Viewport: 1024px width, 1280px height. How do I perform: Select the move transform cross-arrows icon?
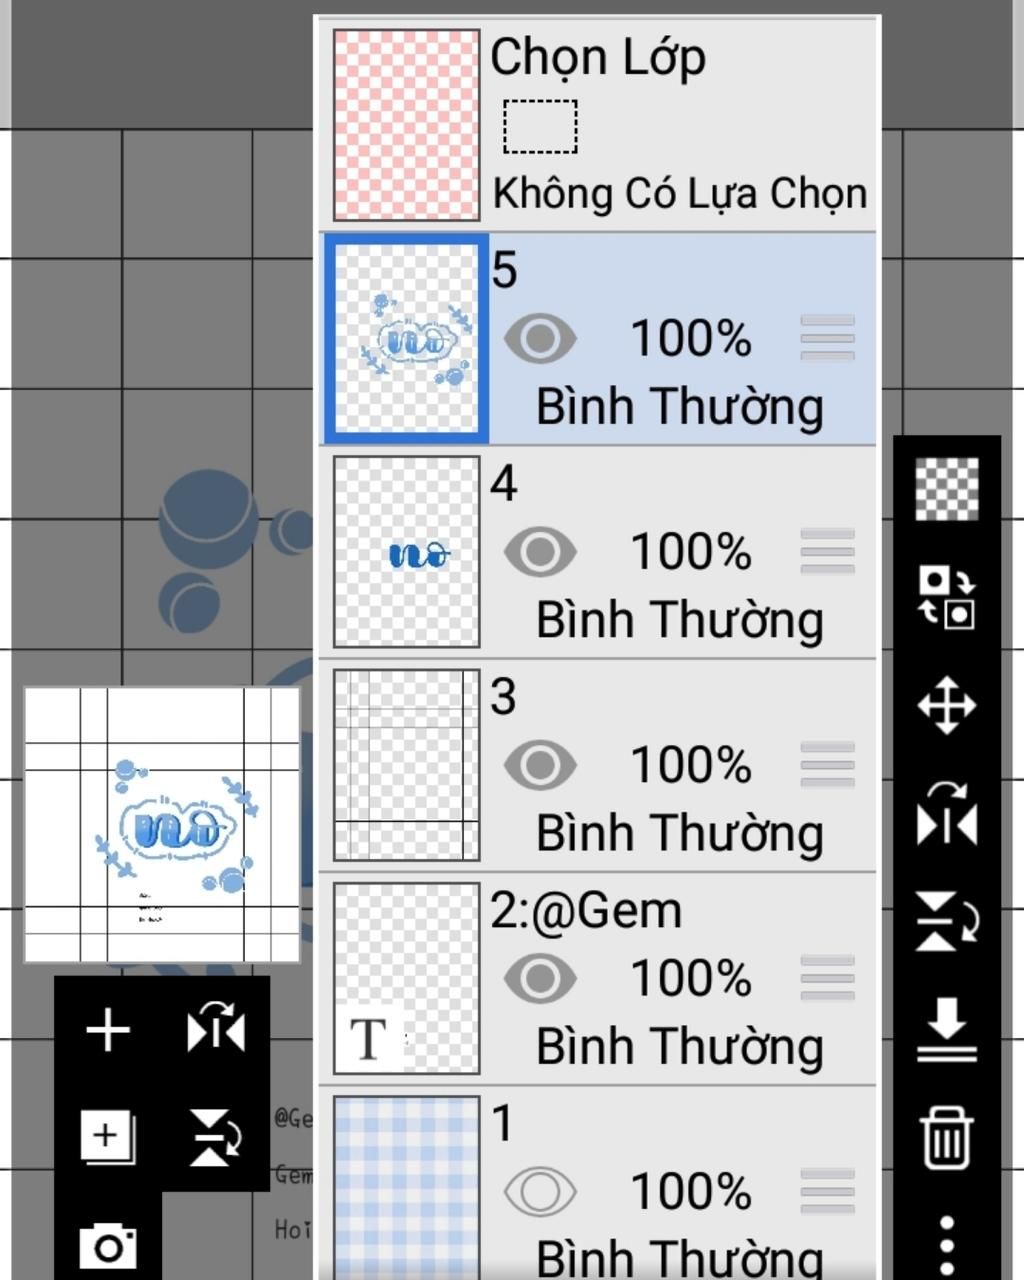click(946, 706)
